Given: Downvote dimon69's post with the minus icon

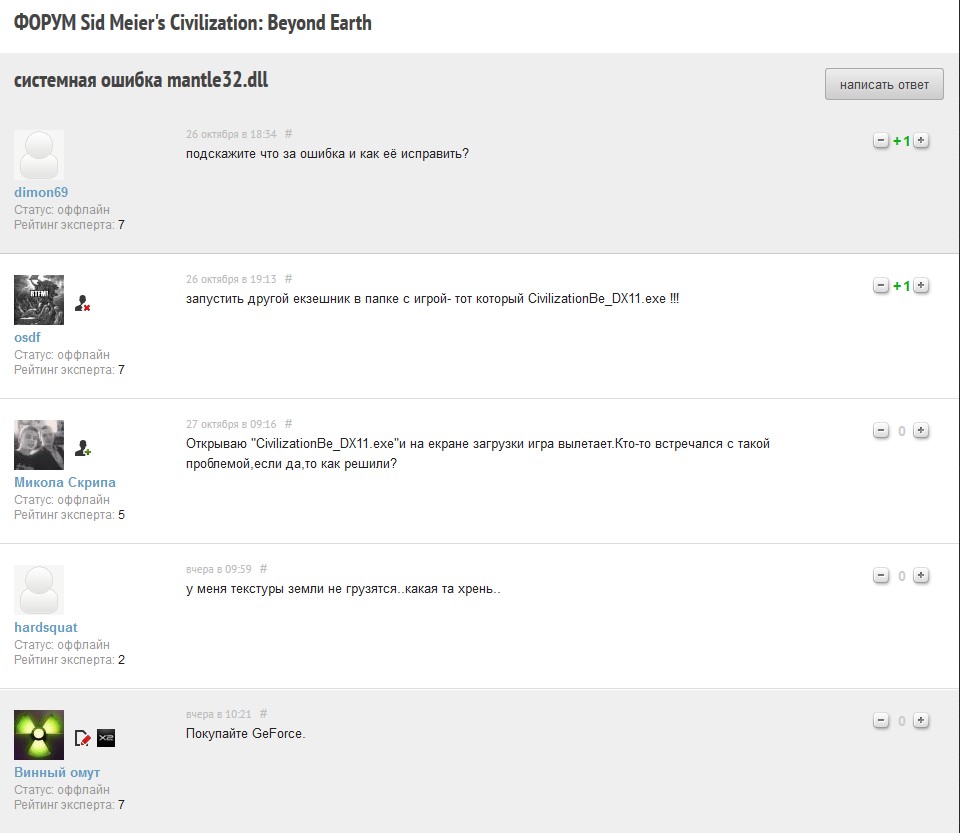Looking at the screenshot, I should [x=881, y=141].
